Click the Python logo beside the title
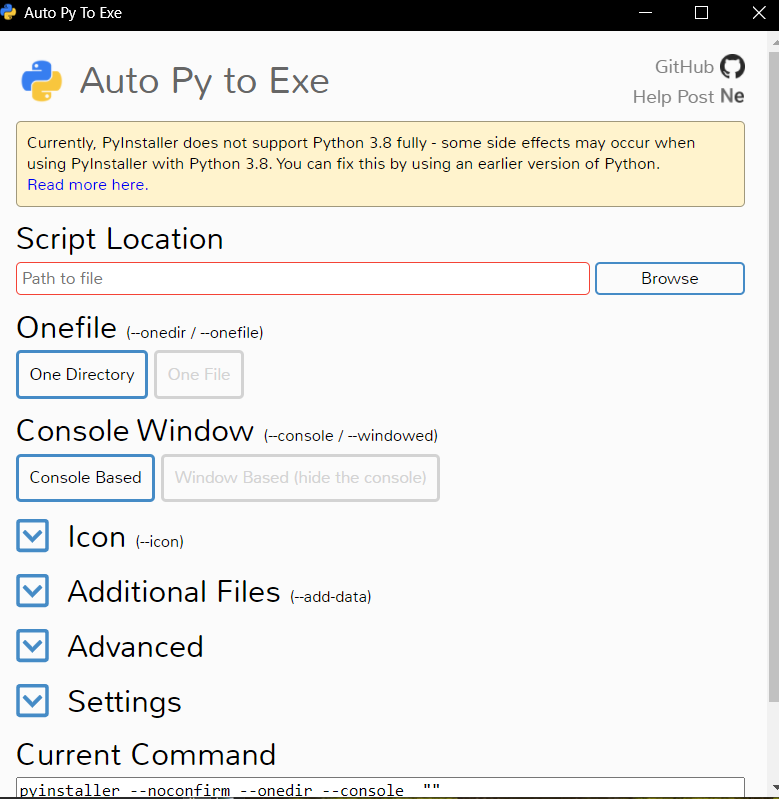Screen dimensions: 779x799 coord(42,81)
